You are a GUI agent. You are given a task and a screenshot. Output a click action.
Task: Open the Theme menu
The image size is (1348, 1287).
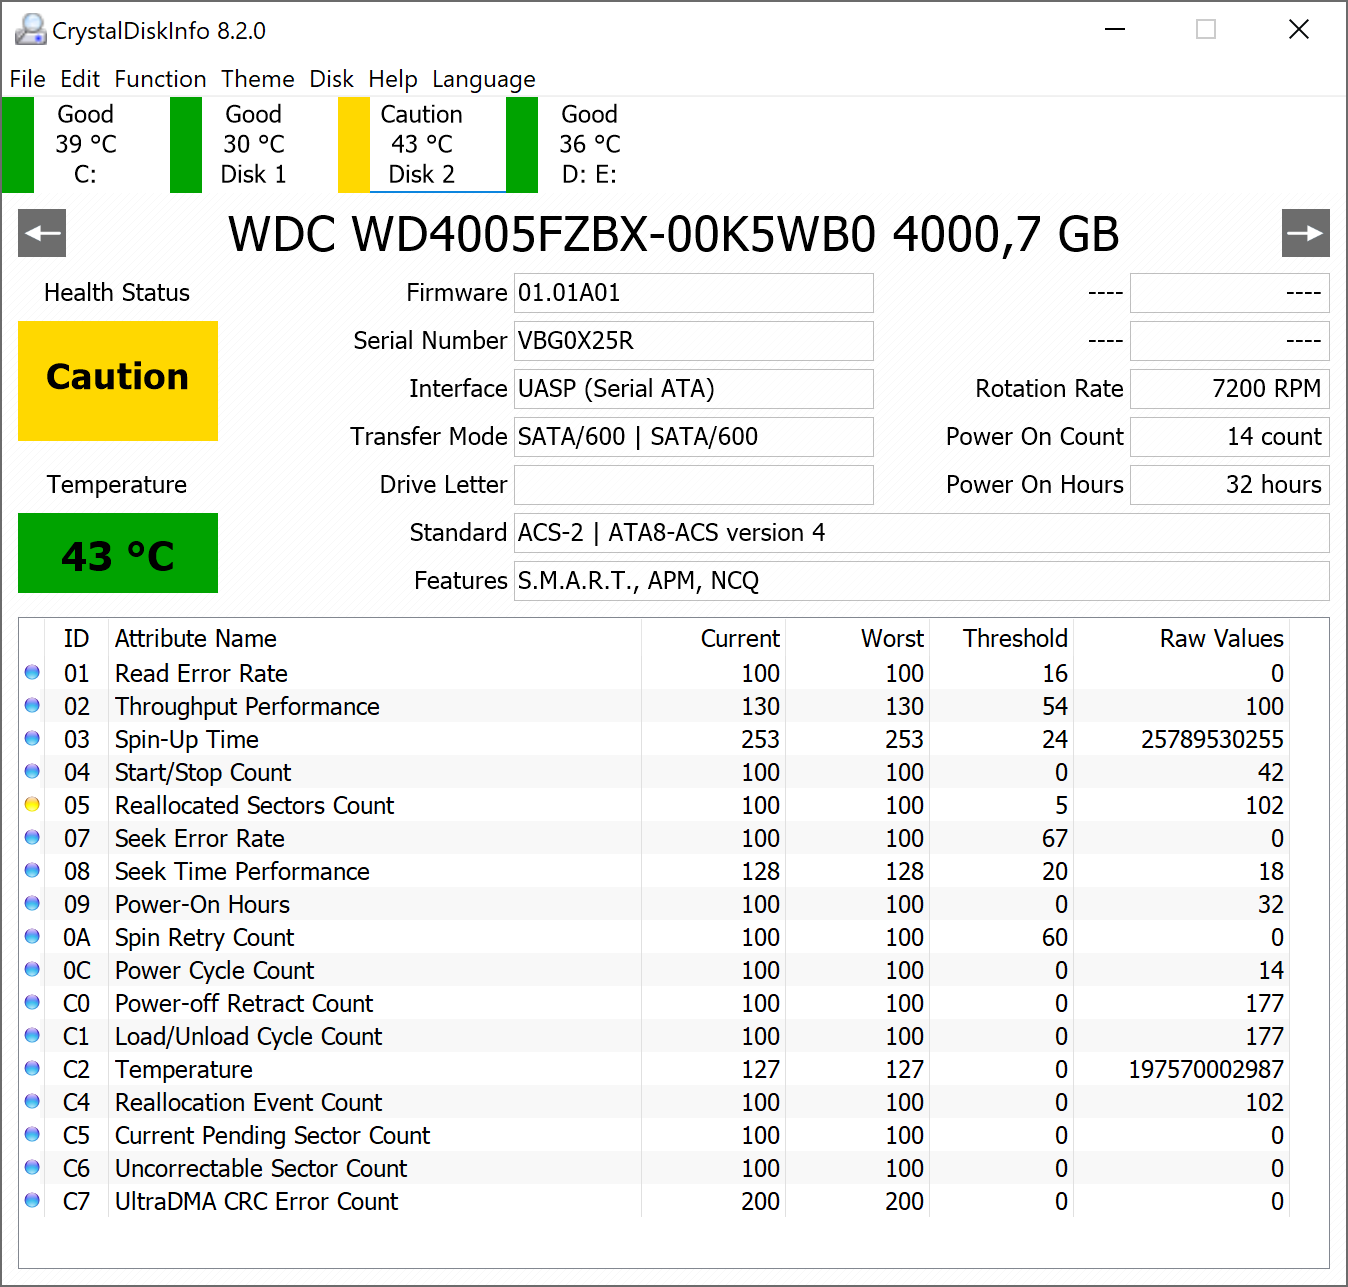[258, 79]
